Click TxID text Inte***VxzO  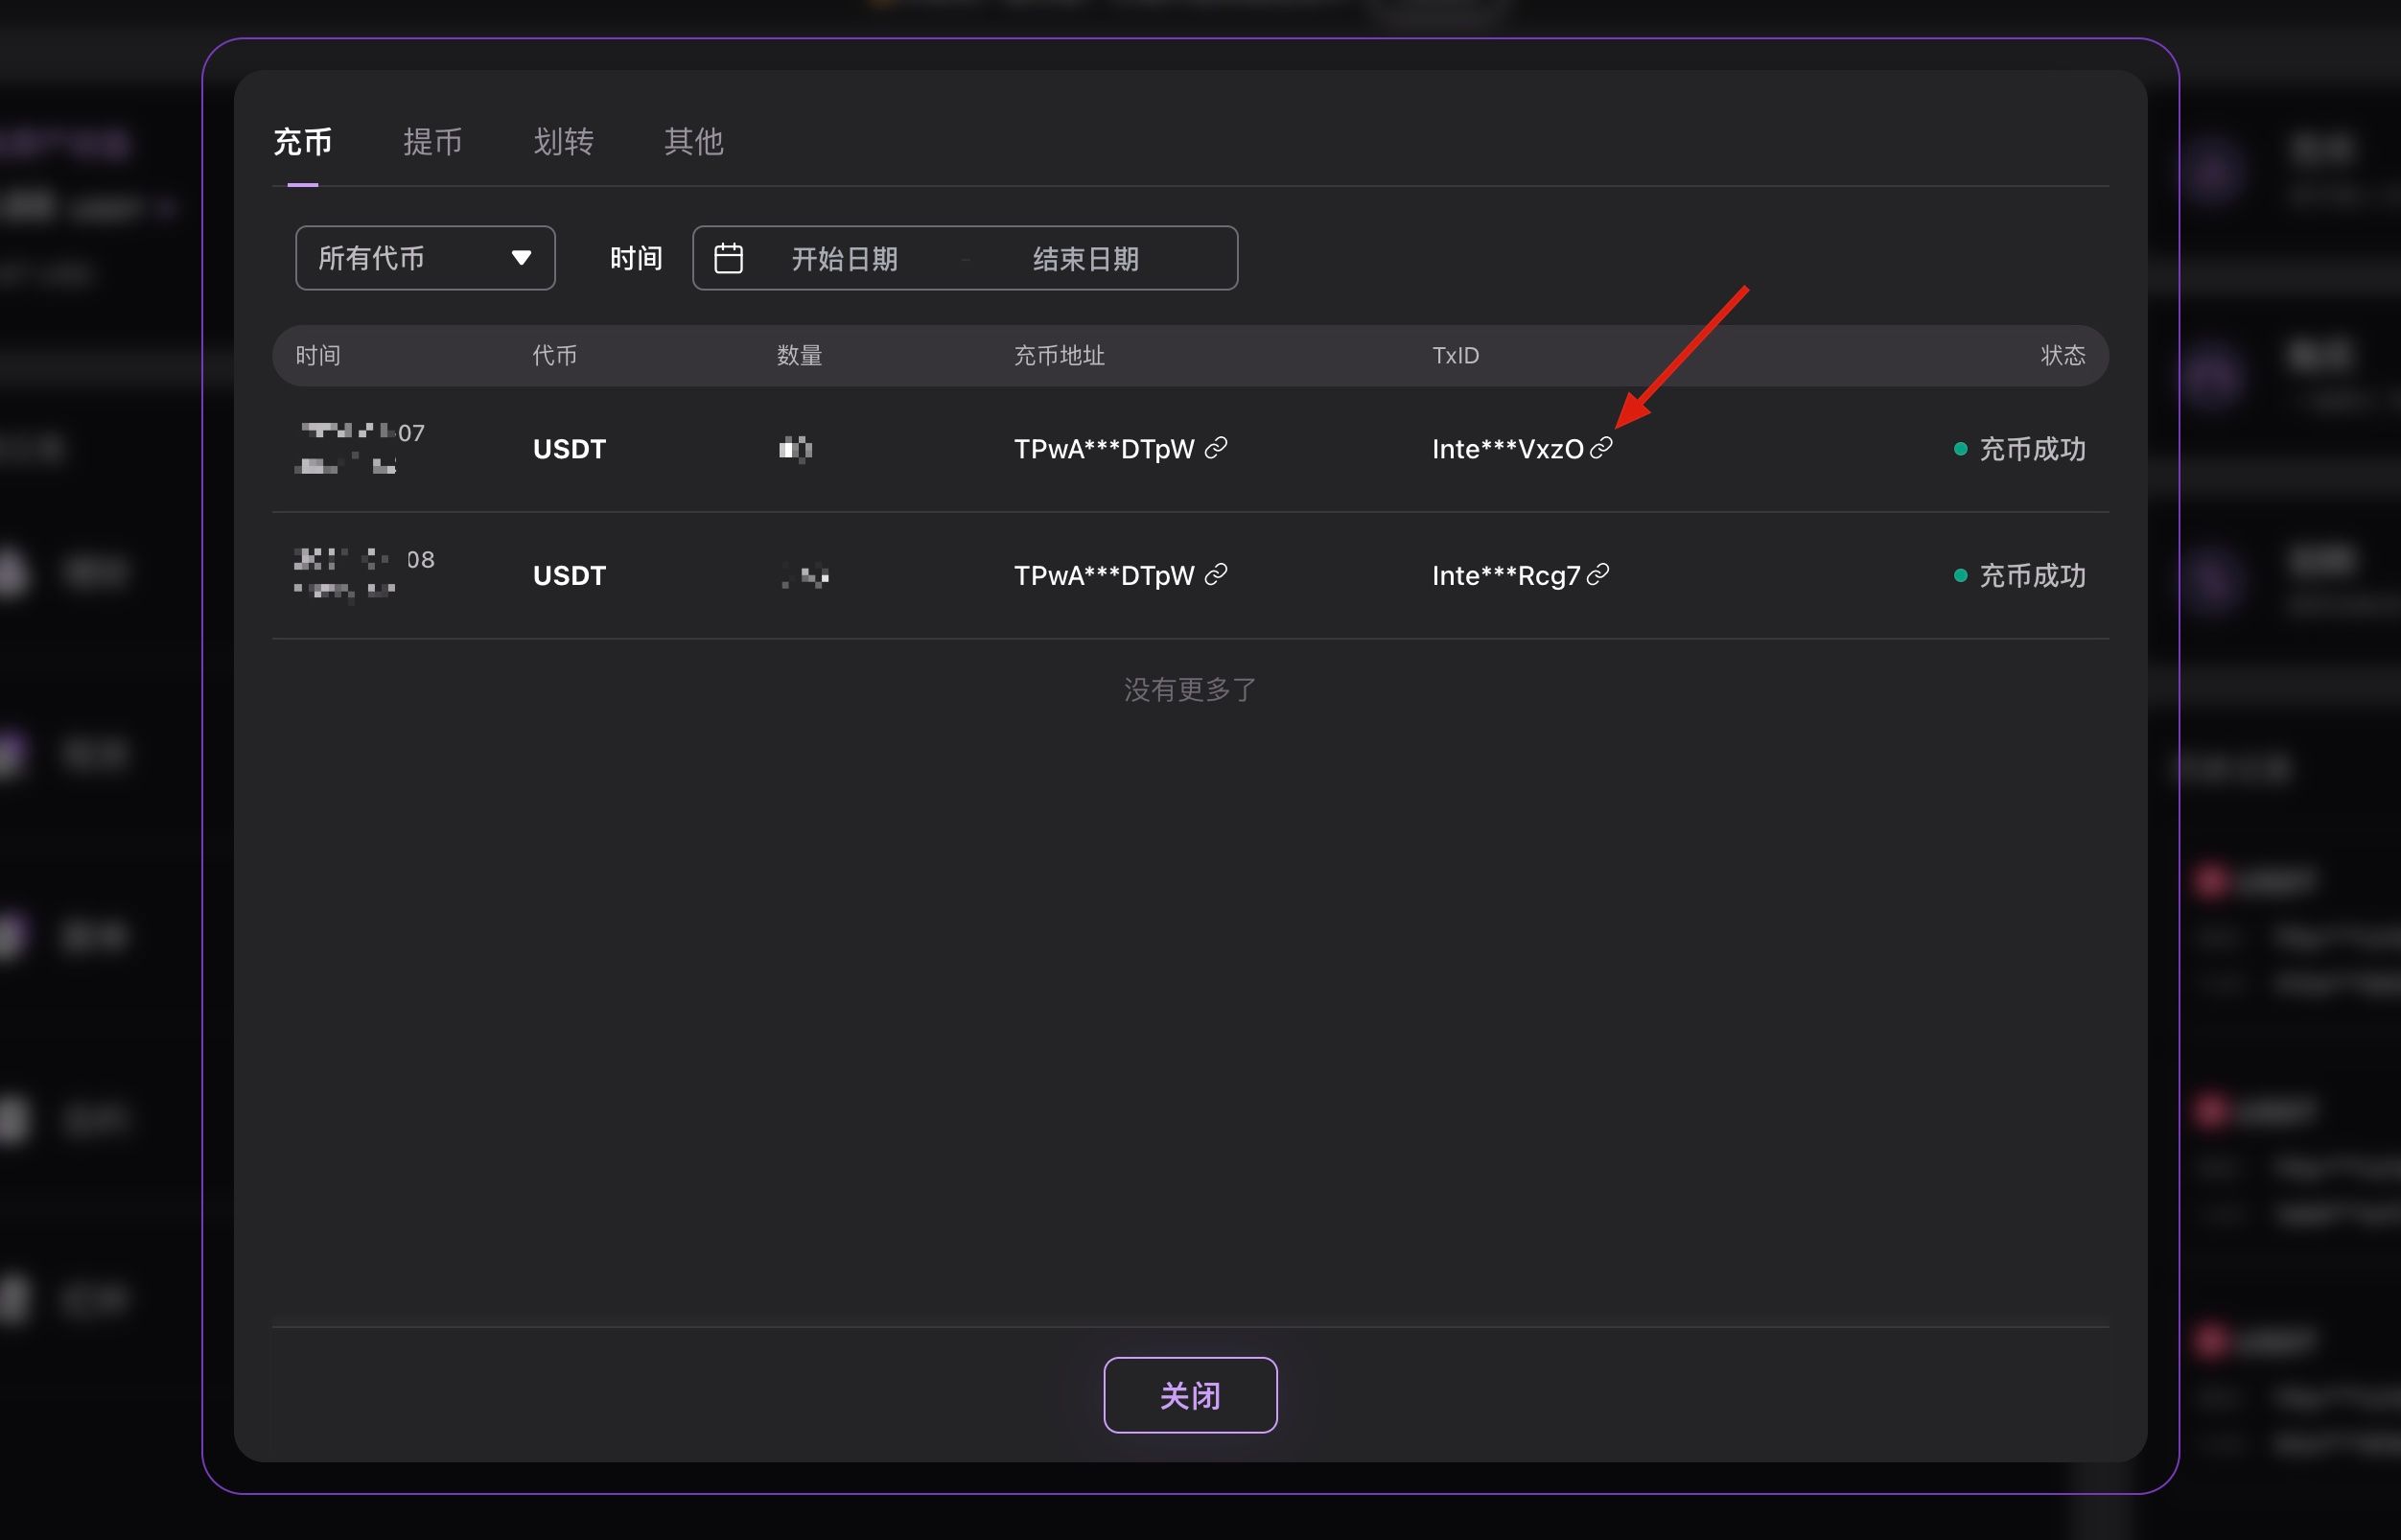(1507, 449)
